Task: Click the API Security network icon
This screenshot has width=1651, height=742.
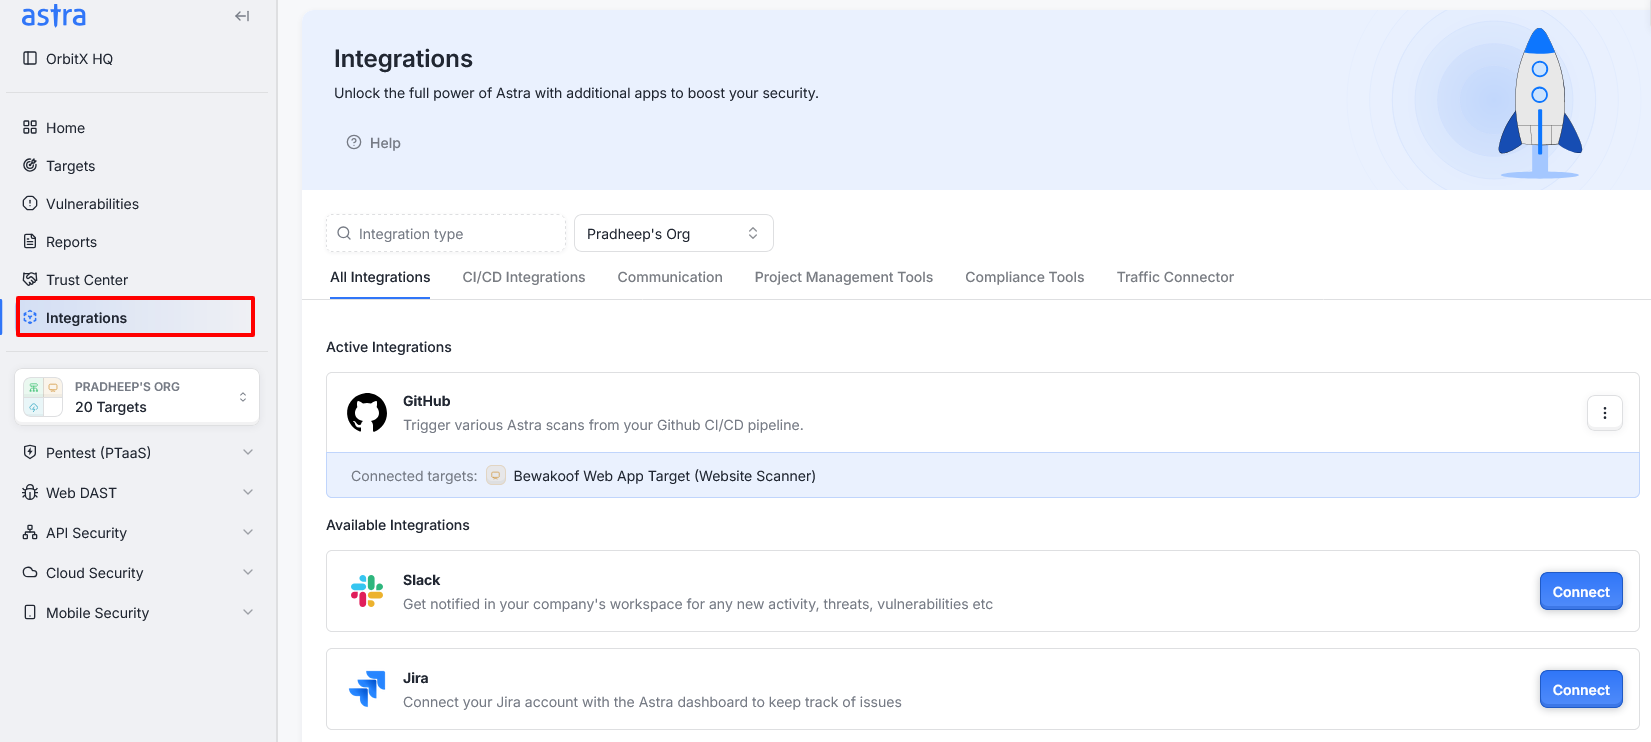Action: pos(30,532)
